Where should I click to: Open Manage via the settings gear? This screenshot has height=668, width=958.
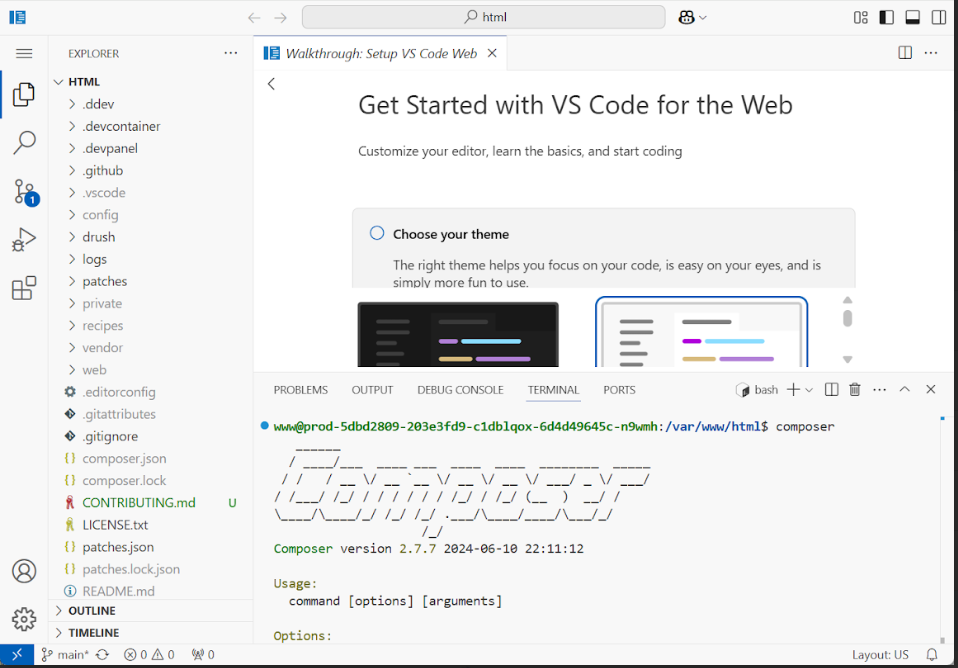pos(24,619)
